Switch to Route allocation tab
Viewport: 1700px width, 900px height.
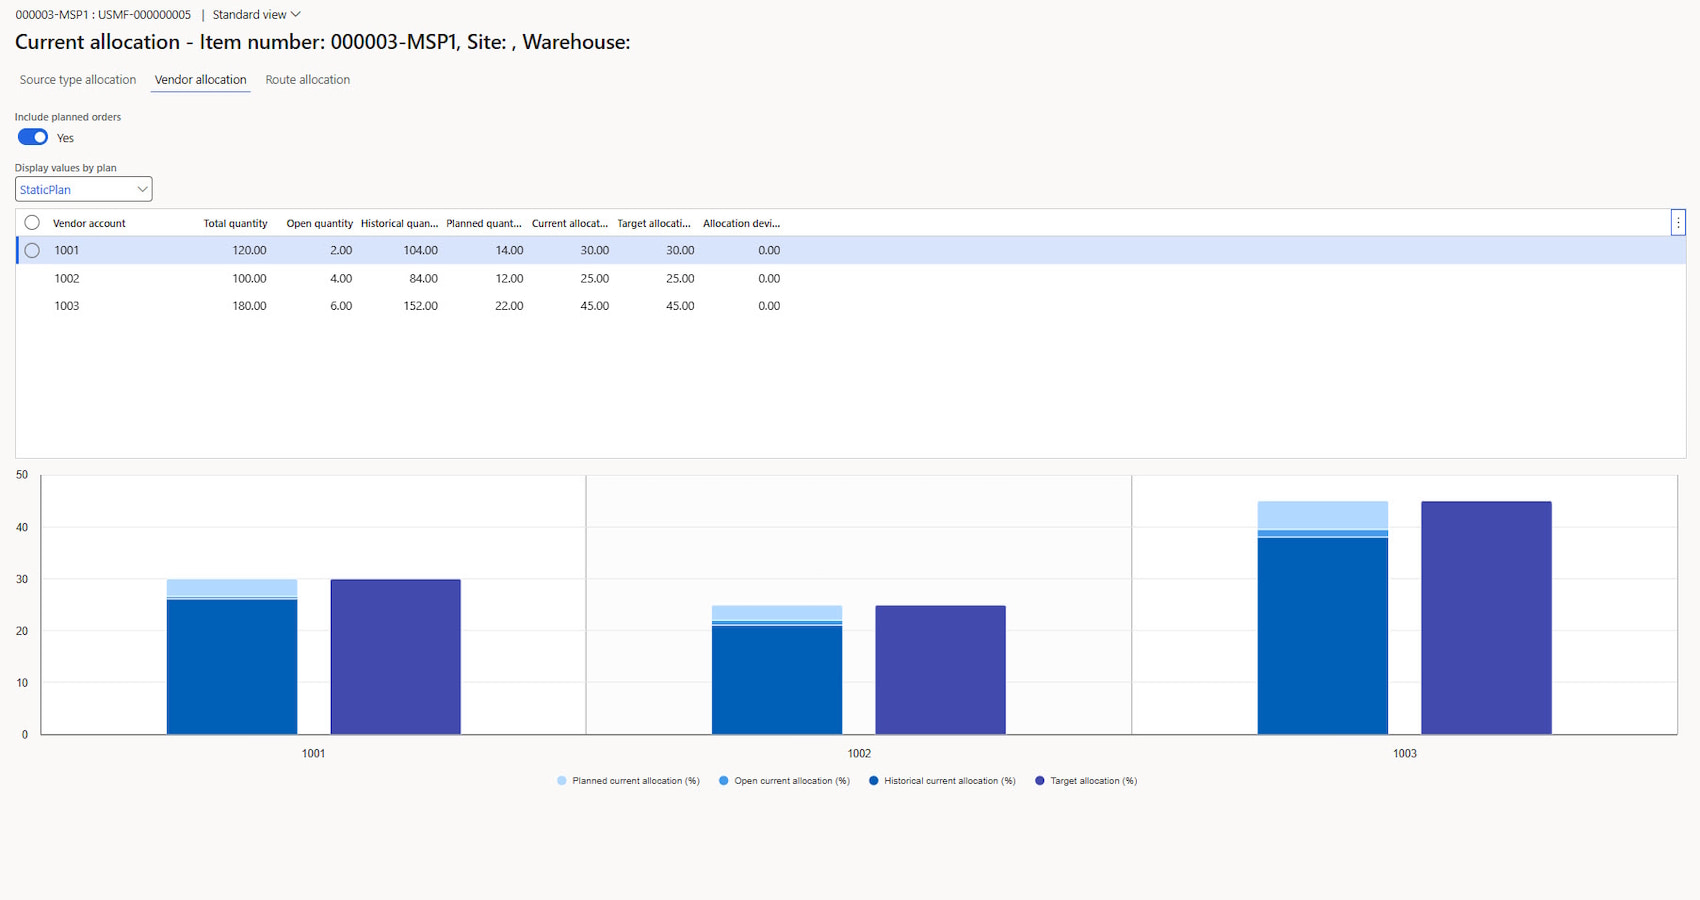pos(308,80)
